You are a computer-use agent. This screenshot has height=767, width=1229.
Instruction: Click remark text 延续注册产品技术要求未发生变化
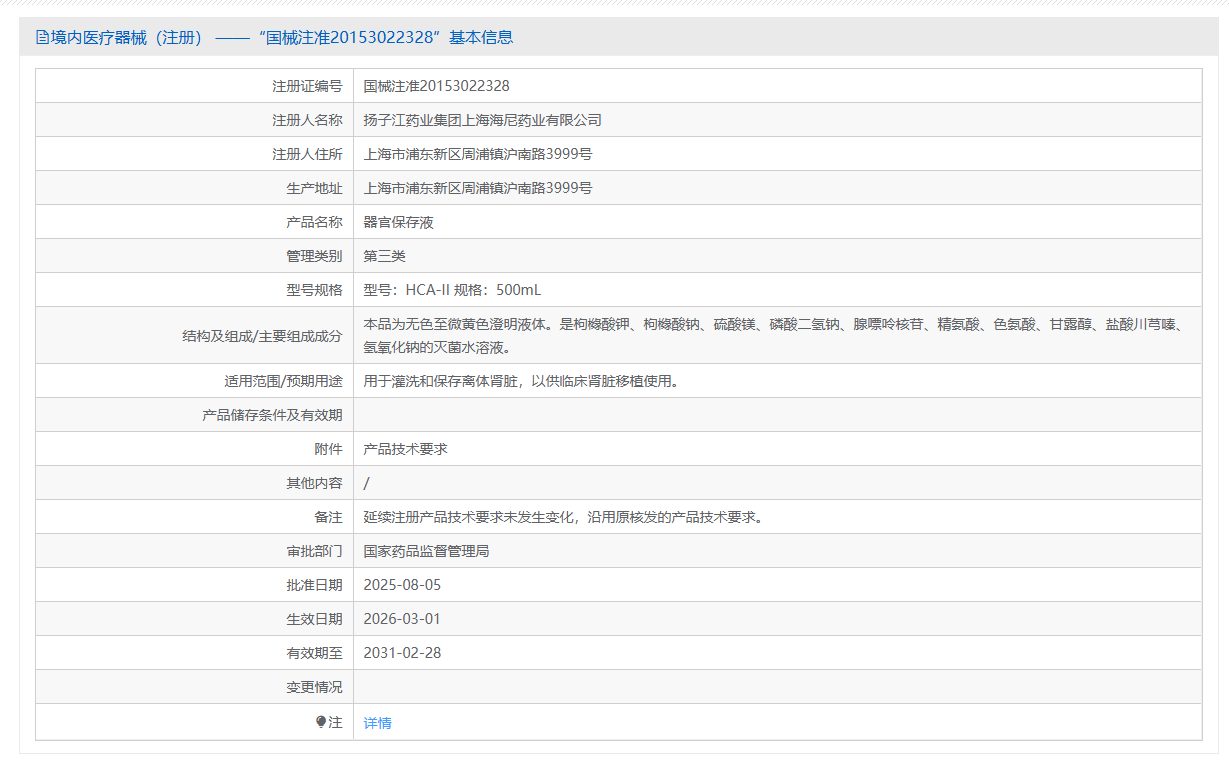click(563, 517)
